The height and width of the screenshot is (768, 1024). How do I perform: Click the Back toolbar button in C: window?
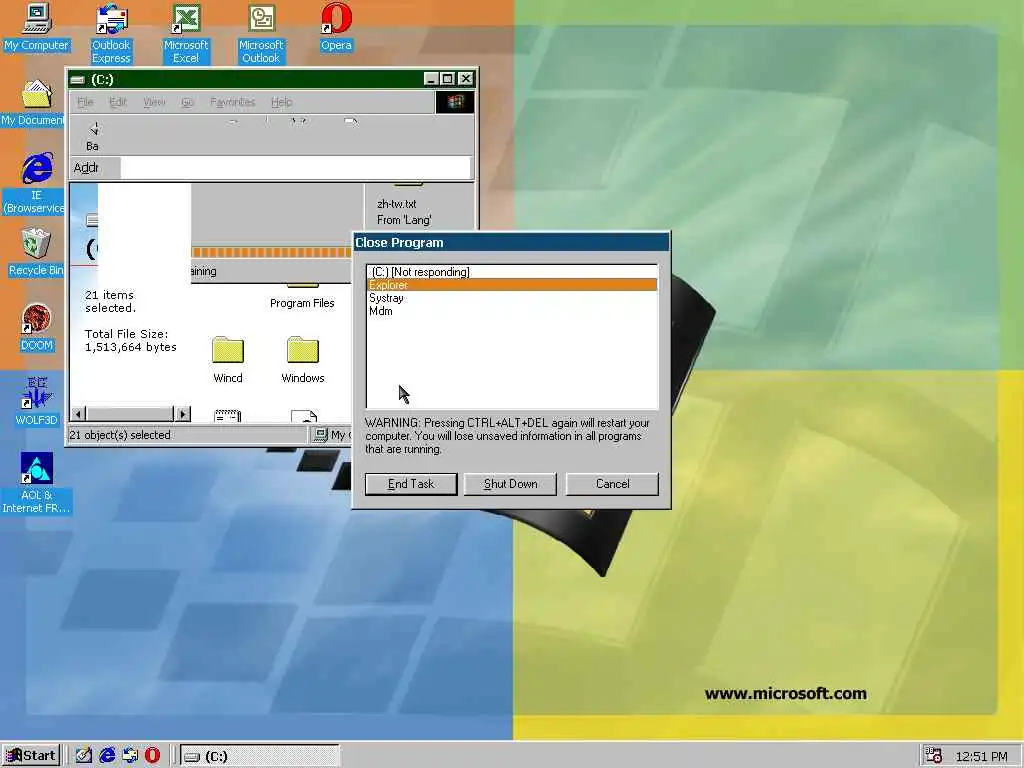pyautogui.click(x=93, y=135)
